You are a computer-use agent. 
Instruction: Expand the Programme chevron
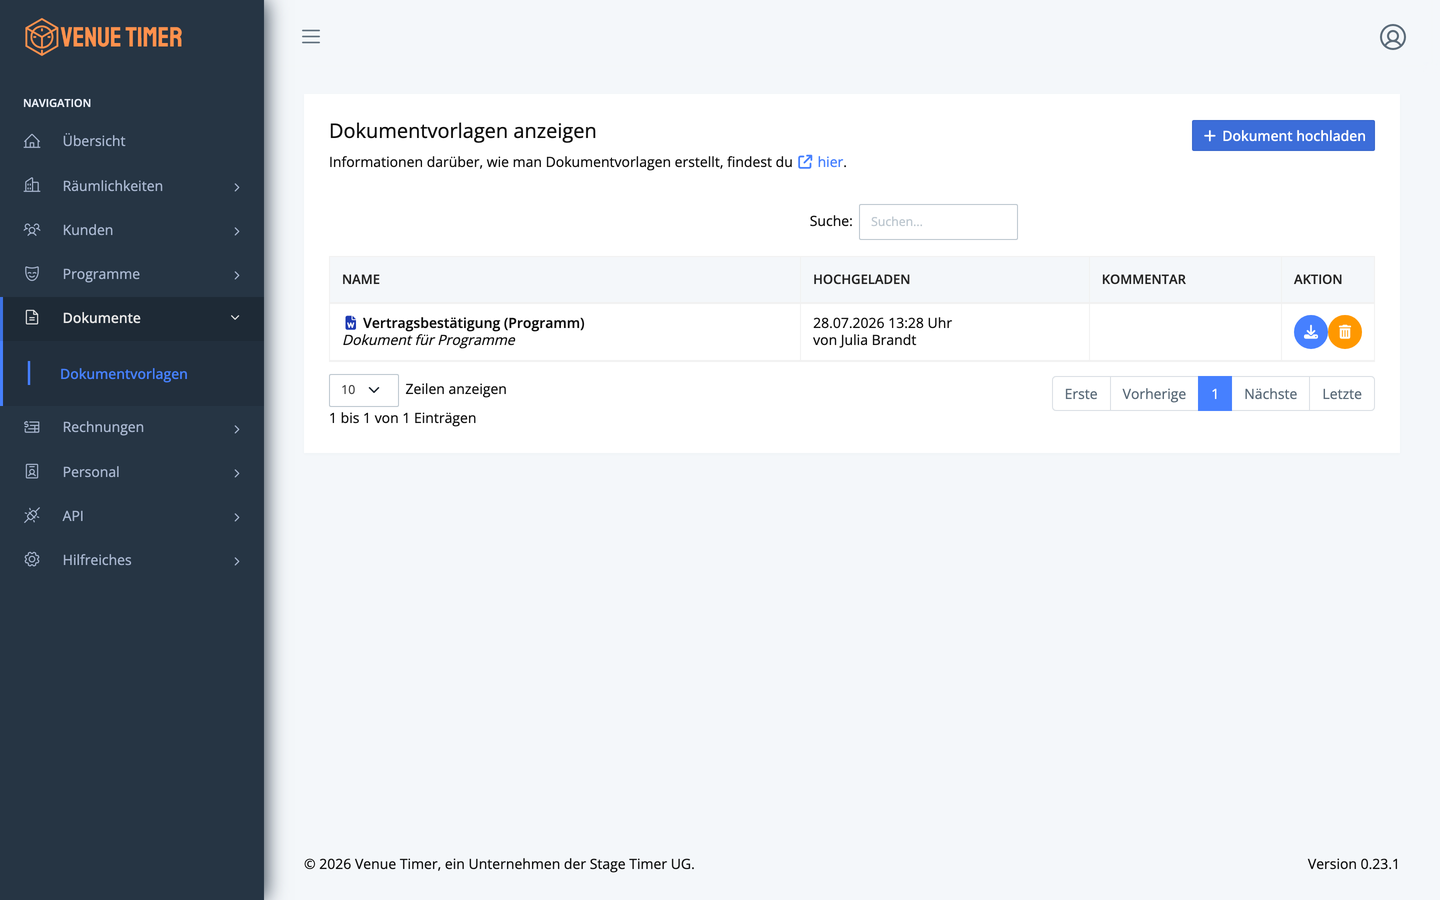[x=237, y=275]
